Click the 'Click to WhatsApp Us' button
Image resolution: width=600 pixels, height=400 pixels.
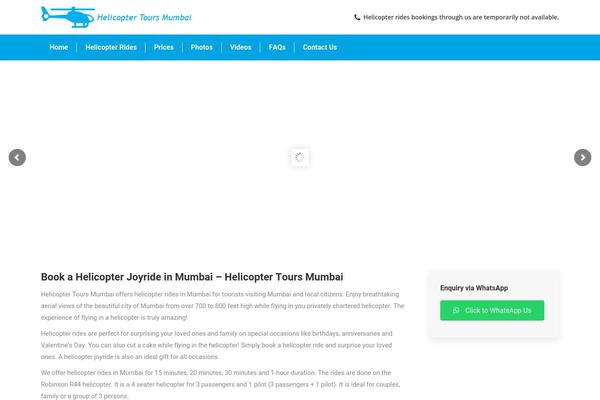coord(492,310)
